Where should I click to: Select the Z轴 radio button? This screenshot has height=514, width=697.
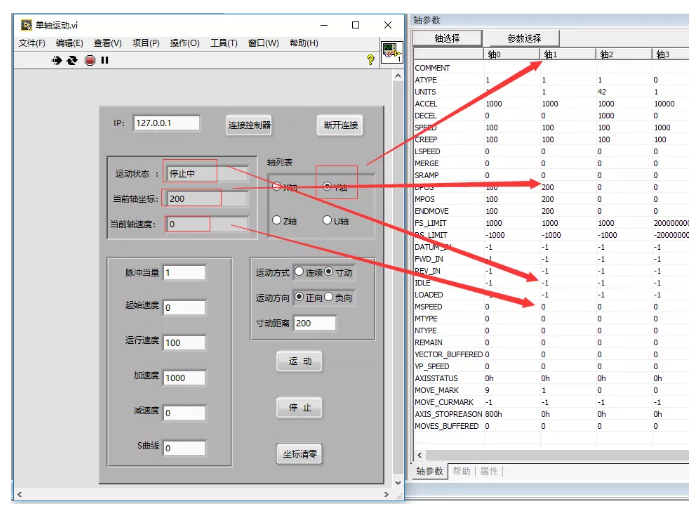(x=276, y=220)
